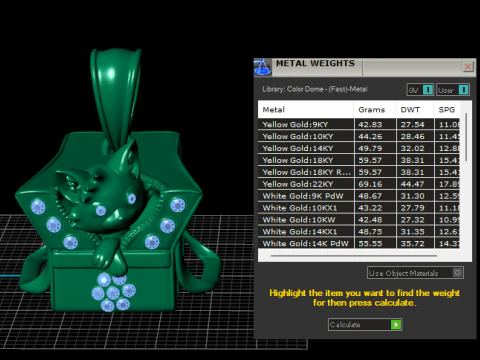Screen dimensions: 480x360
Task: Close the Metal Weights panel
Action: pos(468,67)
